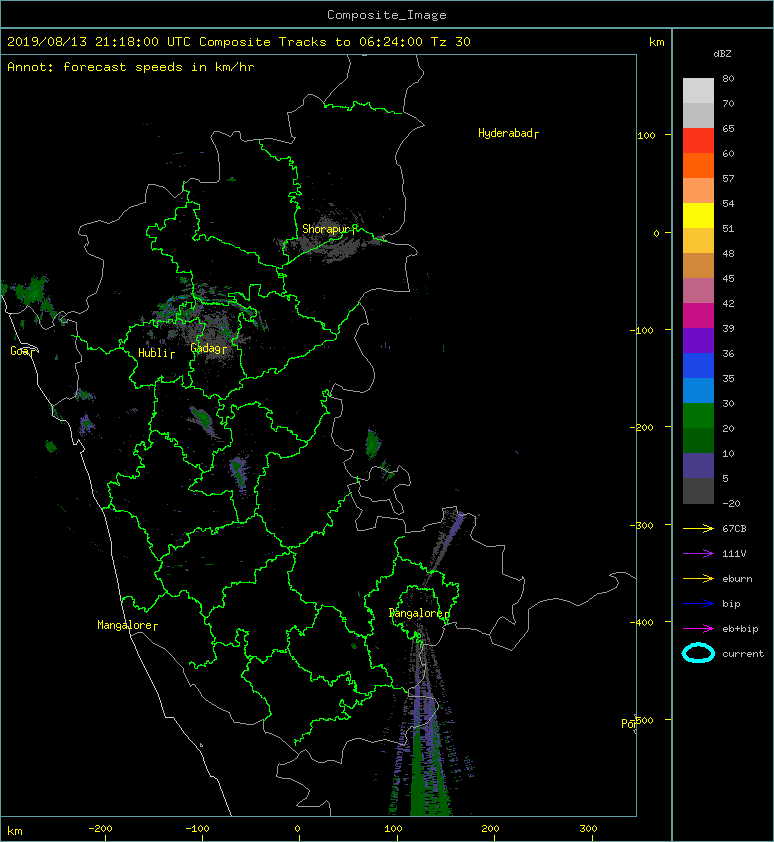This screenshot has width=774, height=842.
Task: Click the Goa label on map
Action: (20, 351)
